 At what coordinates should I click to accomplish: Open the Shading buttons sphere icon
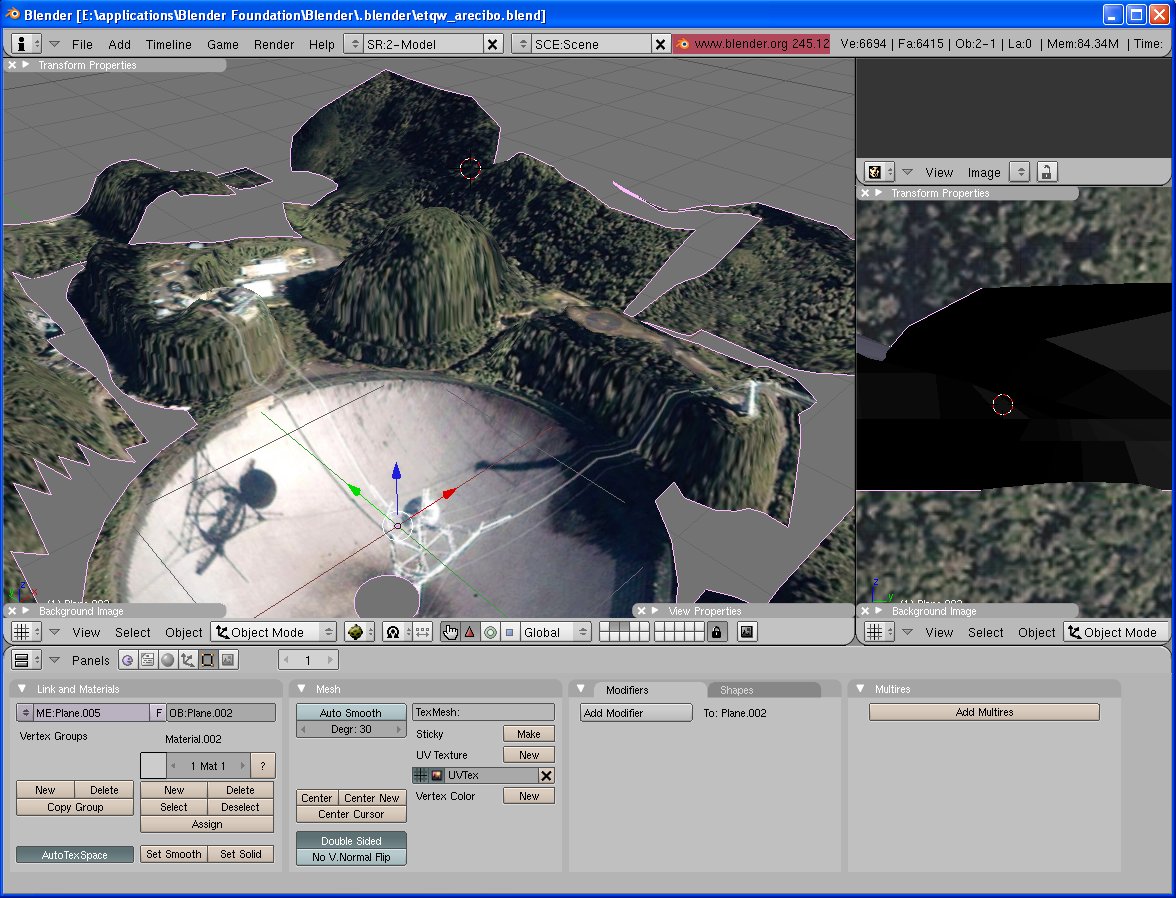[168, 660]
